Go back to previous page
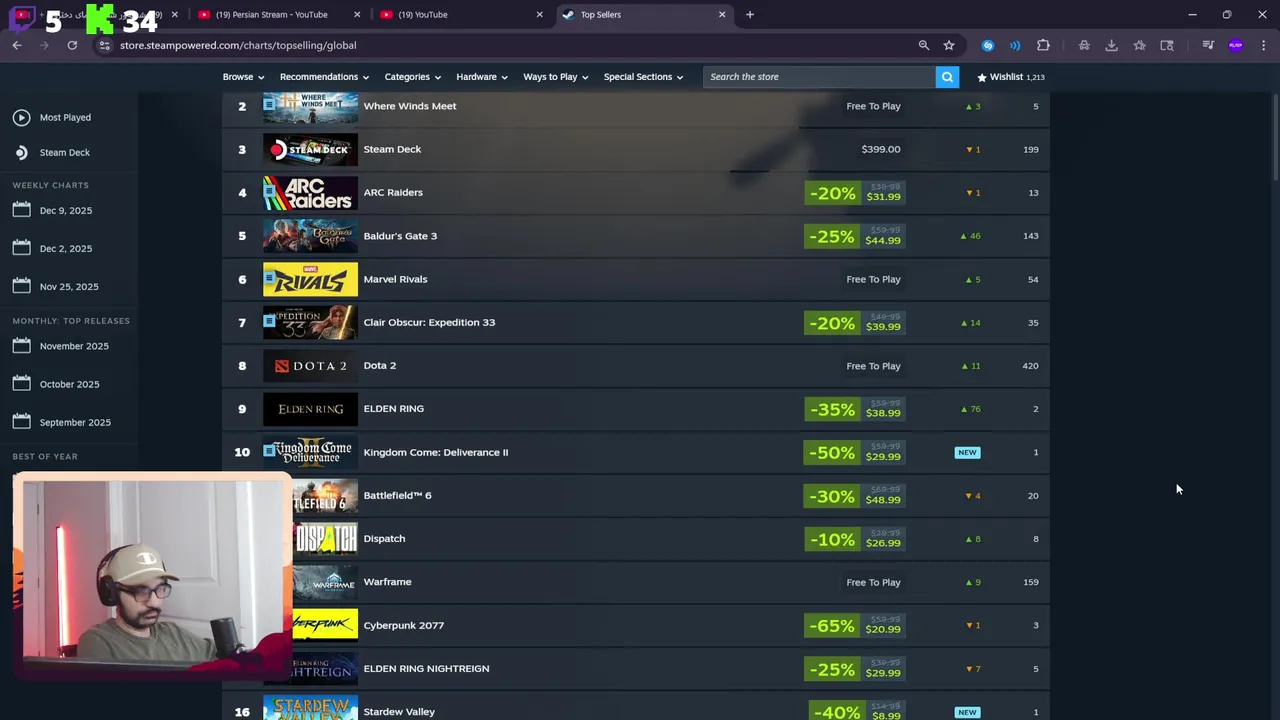The width and height of the screenshot is (1280, 720). click(17, 45)
